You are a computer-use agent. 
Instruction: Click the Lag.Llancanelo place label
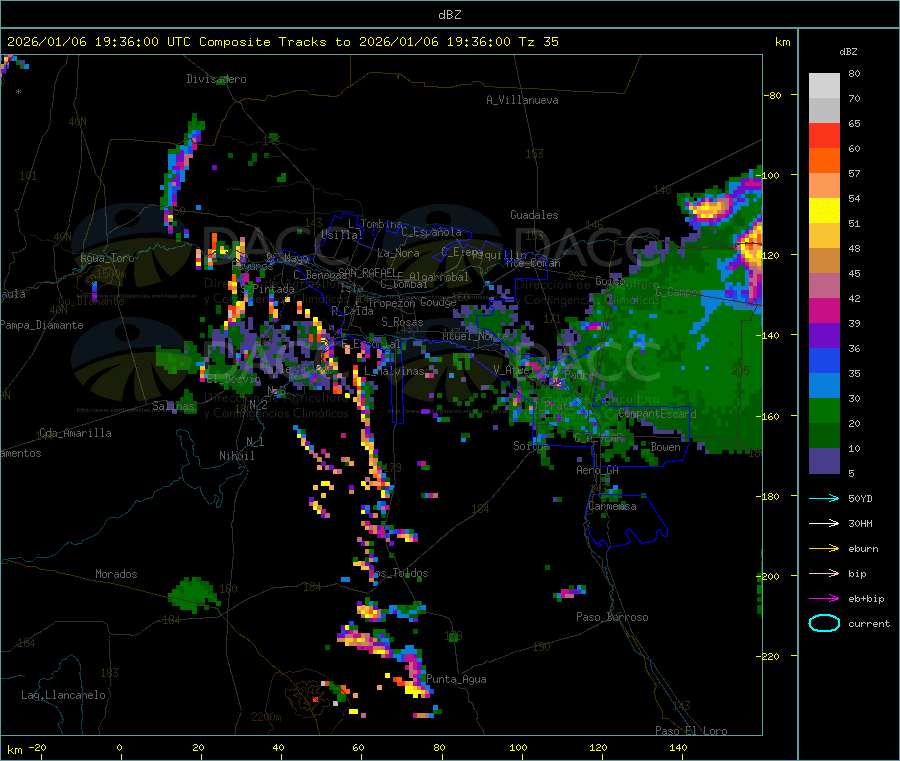coord(64,695)
